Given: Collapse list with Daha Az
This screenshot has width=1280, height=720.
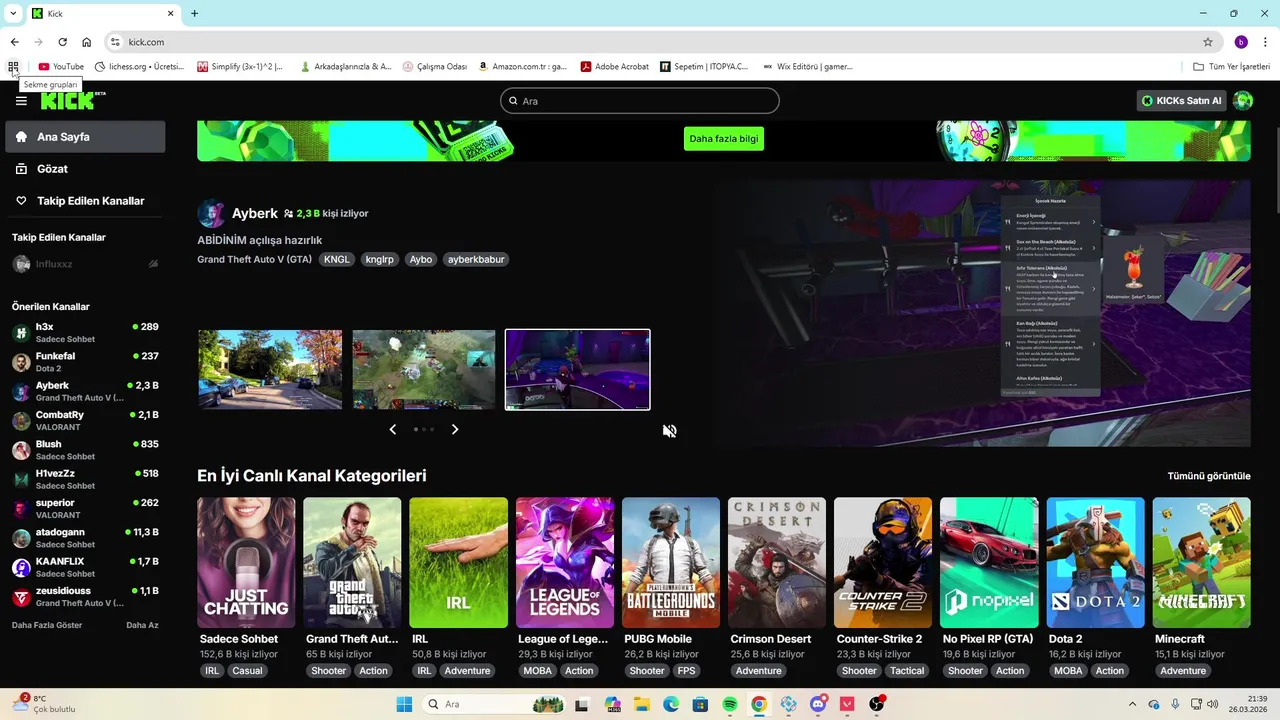Looking at the screenshot, I should tap(142, 625).
